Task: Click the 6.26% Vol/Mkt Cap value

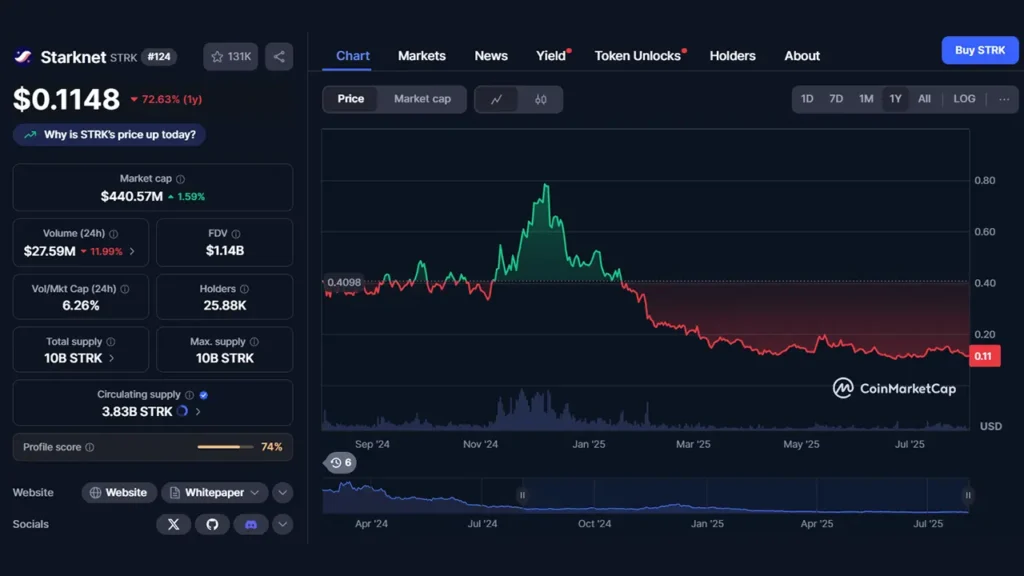Action: (81, 306)
